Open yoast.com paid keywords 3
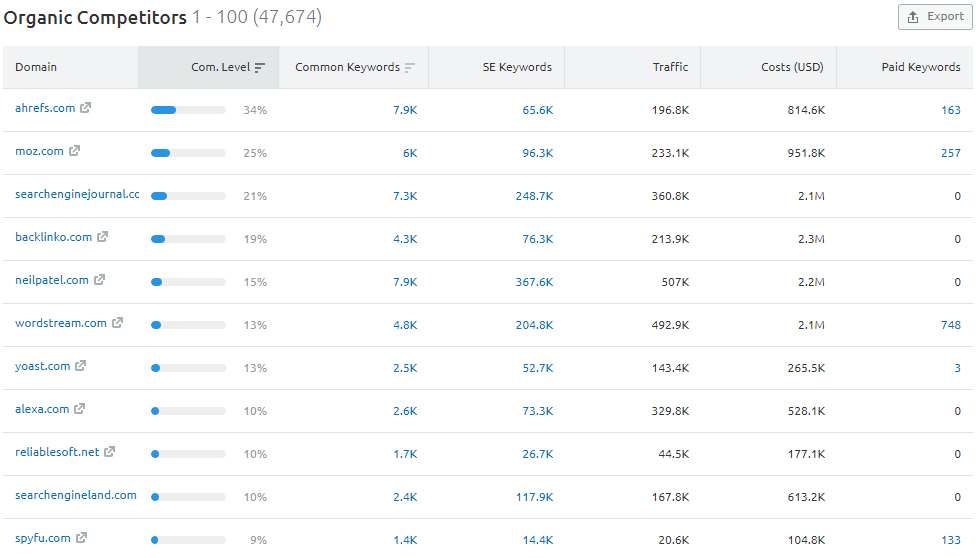Image resolution: width=976 pixels, height=558 pixels. point(957,367)
